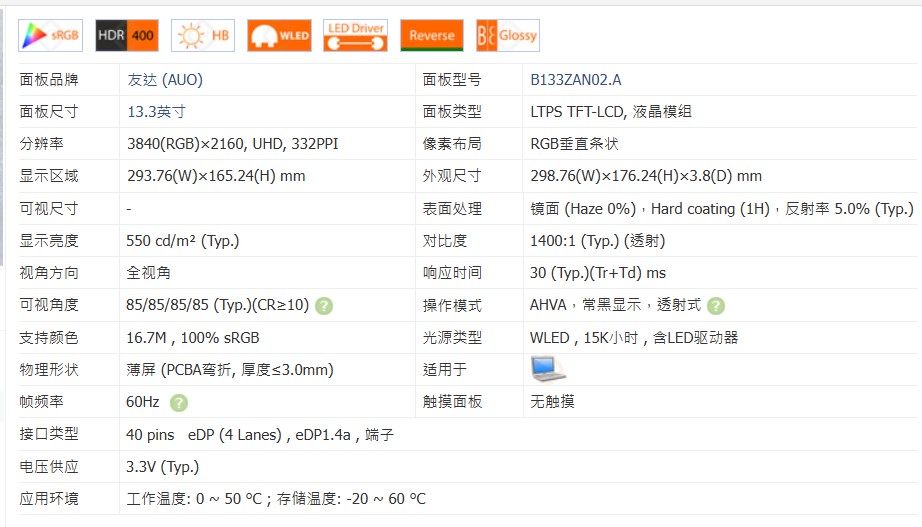Screen dimensions: 922x527
Task: Click the sRGB color gamut badge
Action: (50, 35)
